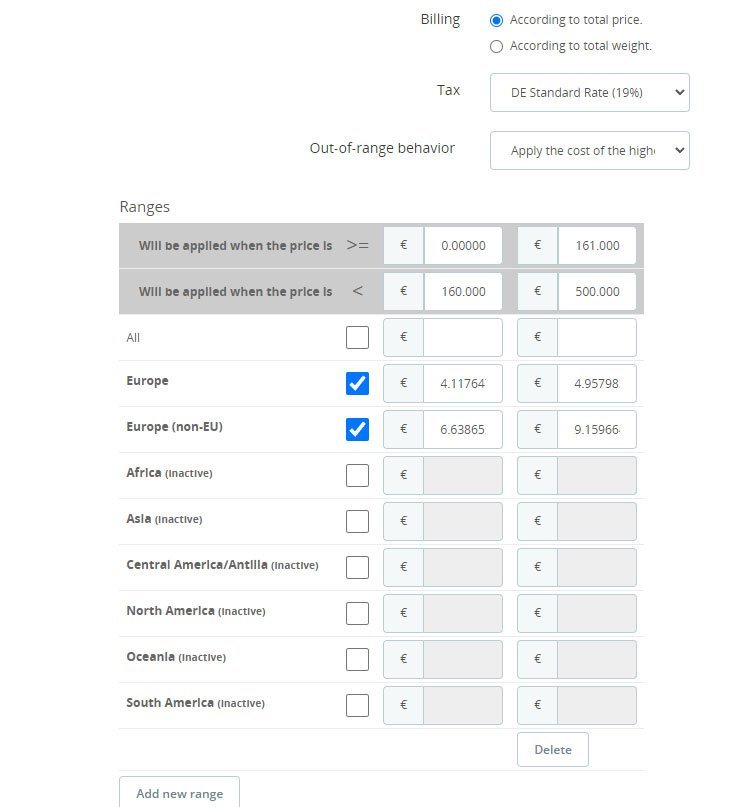Click the All price field in first range
733x807 pixels.
click(462, 338)
